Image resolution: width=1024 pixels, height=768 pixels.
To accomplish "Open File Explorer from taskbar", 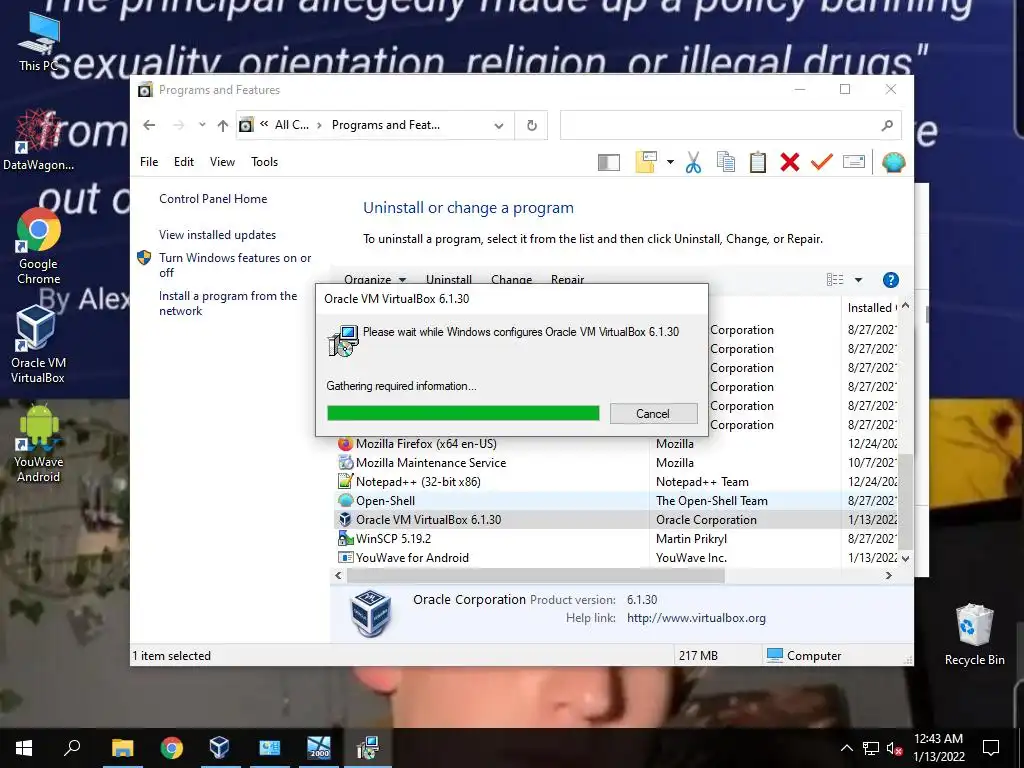I will point(122,748).
